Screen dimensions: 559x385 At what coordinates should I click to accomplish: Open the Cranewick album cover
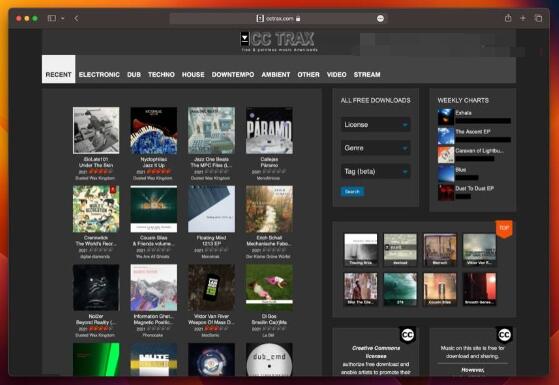coord(96,209)
